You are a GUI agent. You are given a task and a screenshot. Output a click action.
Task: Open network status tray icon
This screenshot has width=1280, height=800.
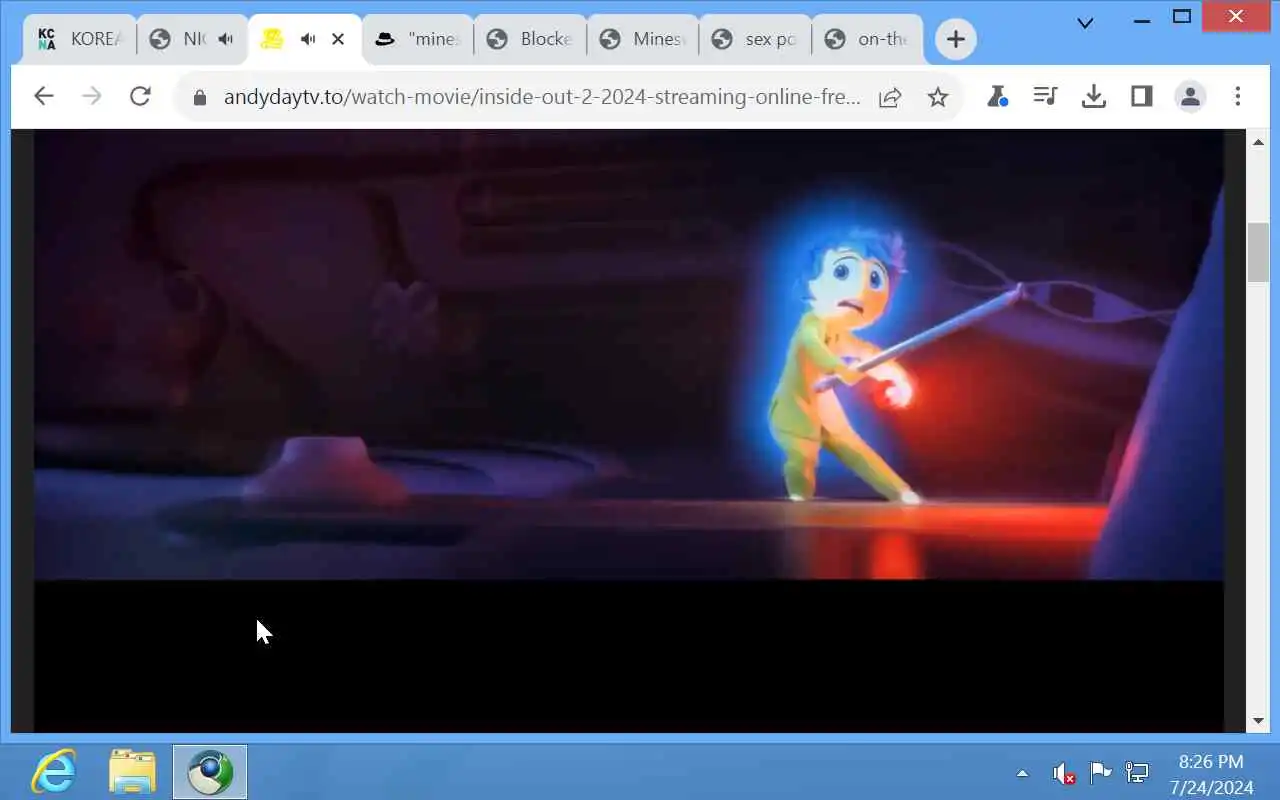pyautogui.click(x=1137, y=773)
